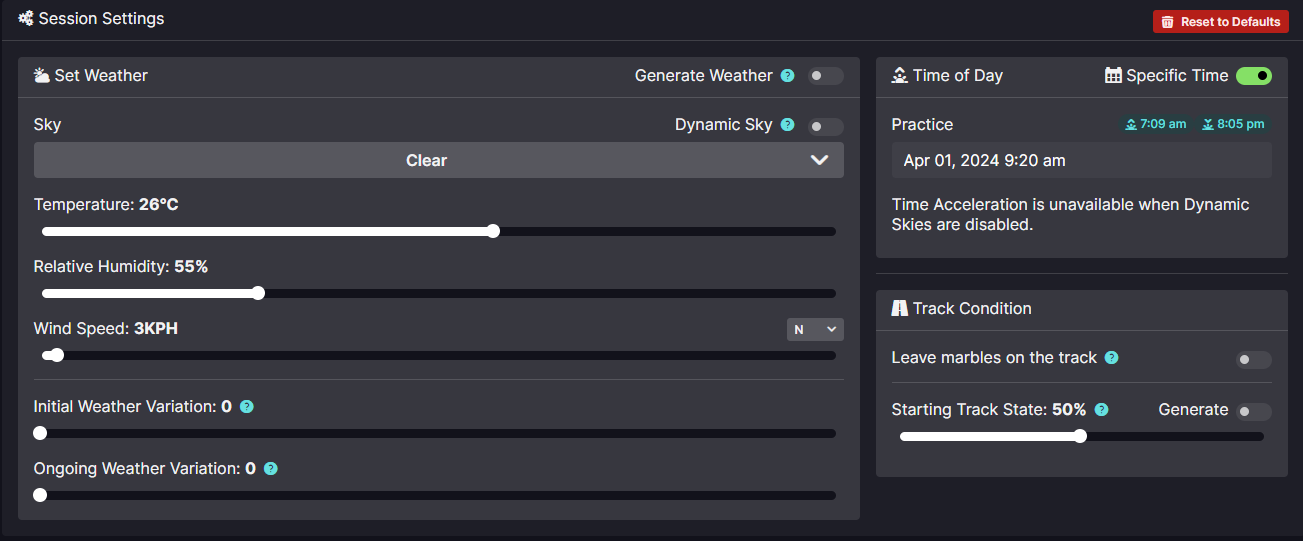Image resolution: width=1303 pixels, height=541 pixels.
Task: Click the marbles on track help icon
Action: pos(1111,357)
